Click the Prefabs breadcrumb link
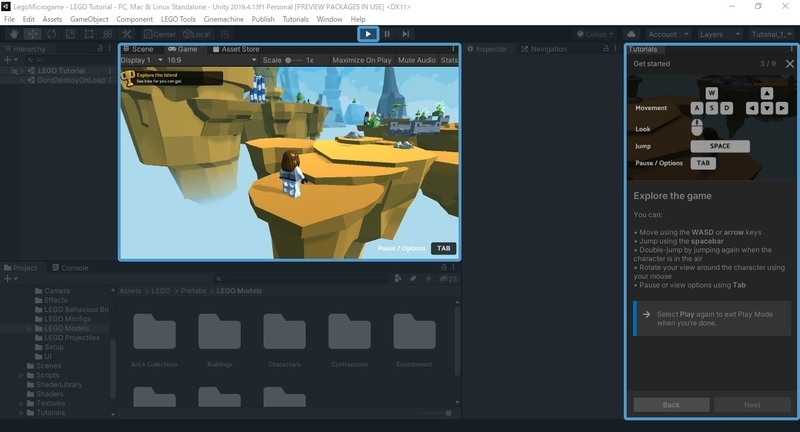This screenshot has height=432, width=800. pos(193,291)
